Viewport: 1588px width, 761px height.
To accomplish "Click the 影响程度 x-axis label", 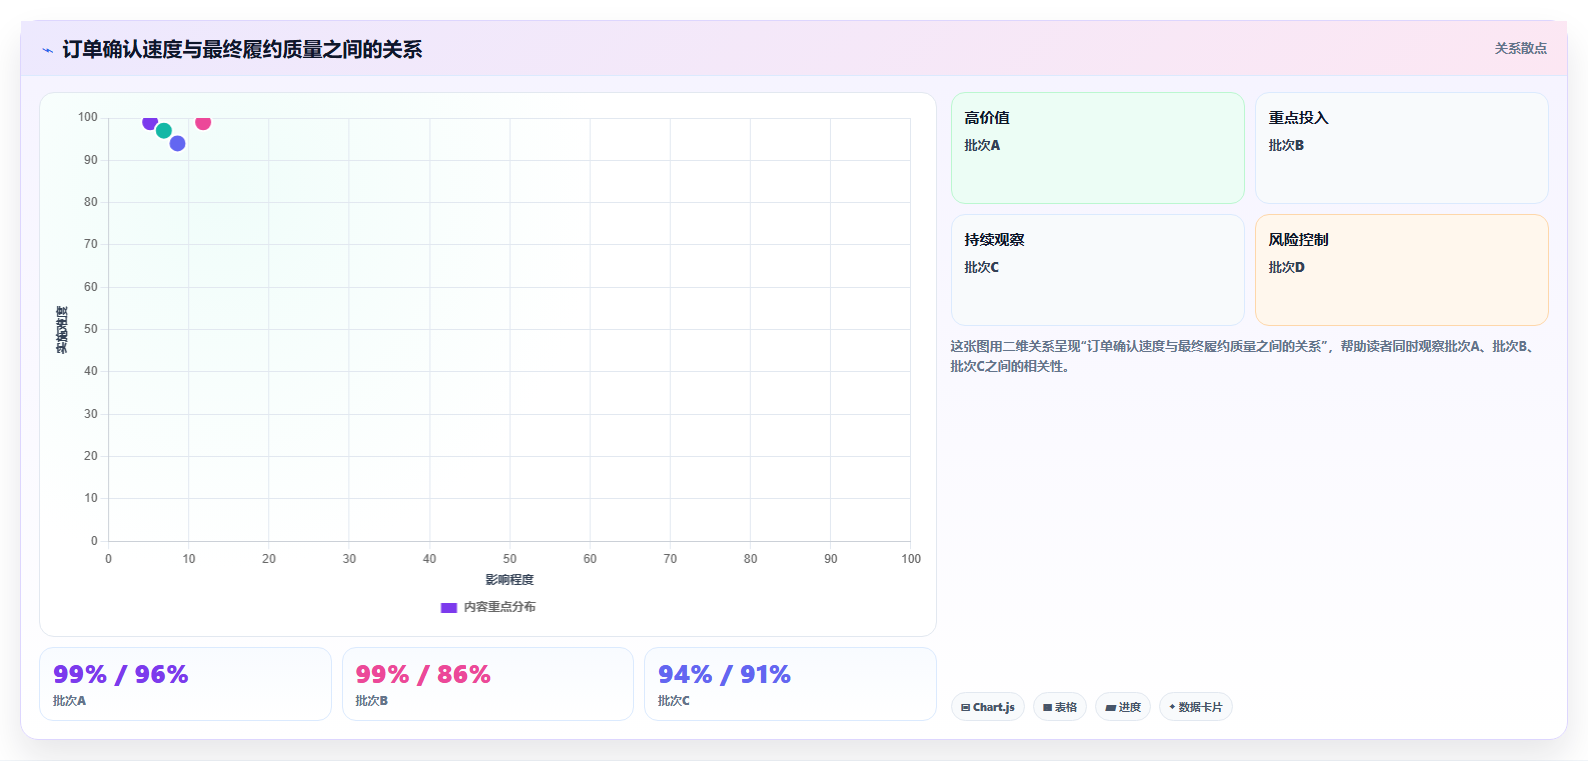I will tap(510, 580).
